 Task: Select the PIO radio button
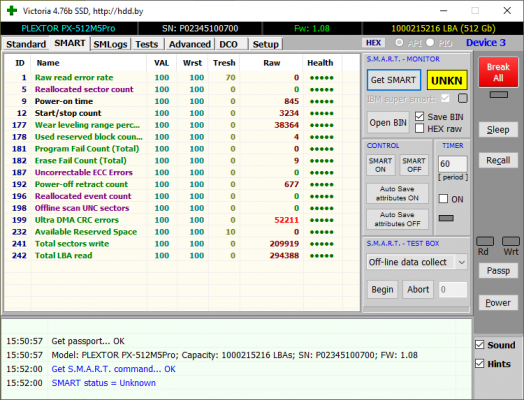pyautogui.click(x=430, y=42)
